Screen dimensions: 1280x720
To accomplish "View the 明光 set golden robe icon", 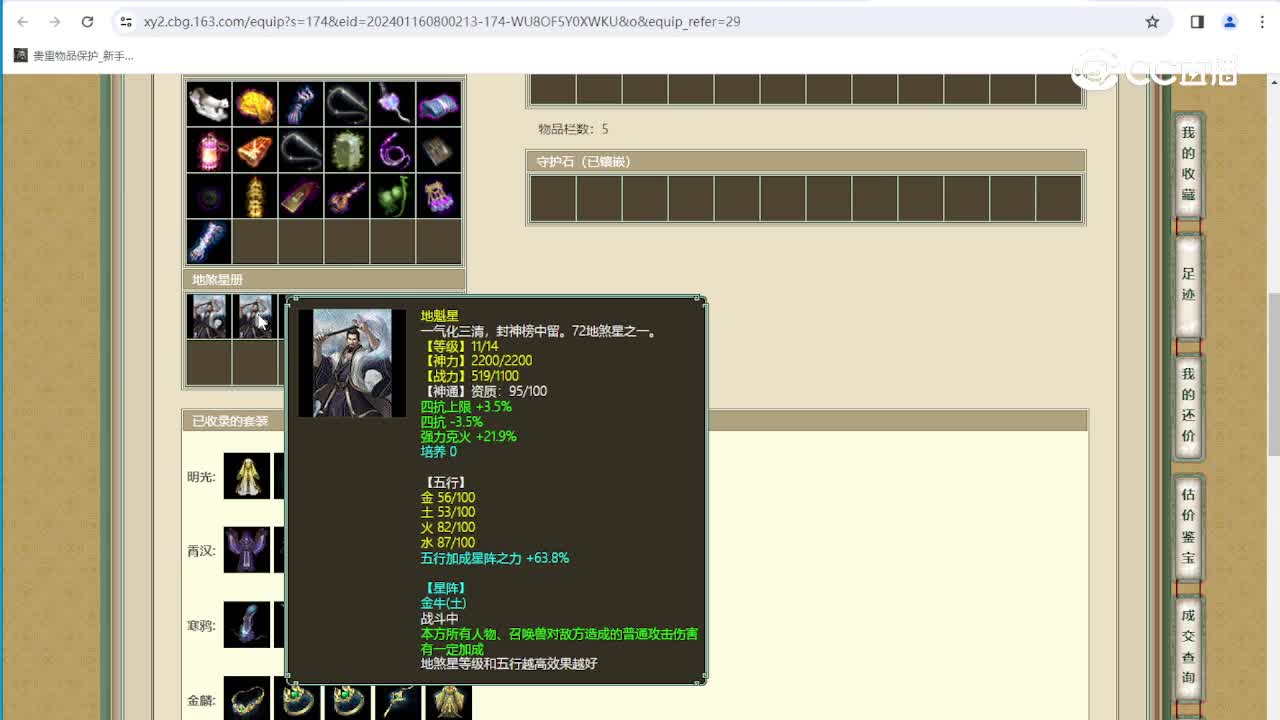I will [246, 476].
